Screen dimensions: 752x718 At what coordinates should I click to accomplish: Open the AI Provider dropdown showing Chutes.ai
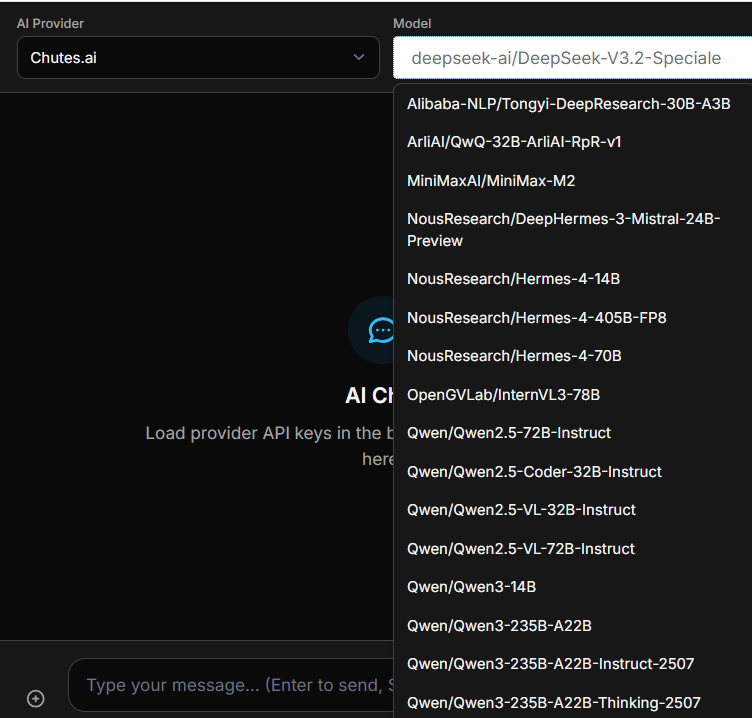pyautogui.click(x=198, y=58)
